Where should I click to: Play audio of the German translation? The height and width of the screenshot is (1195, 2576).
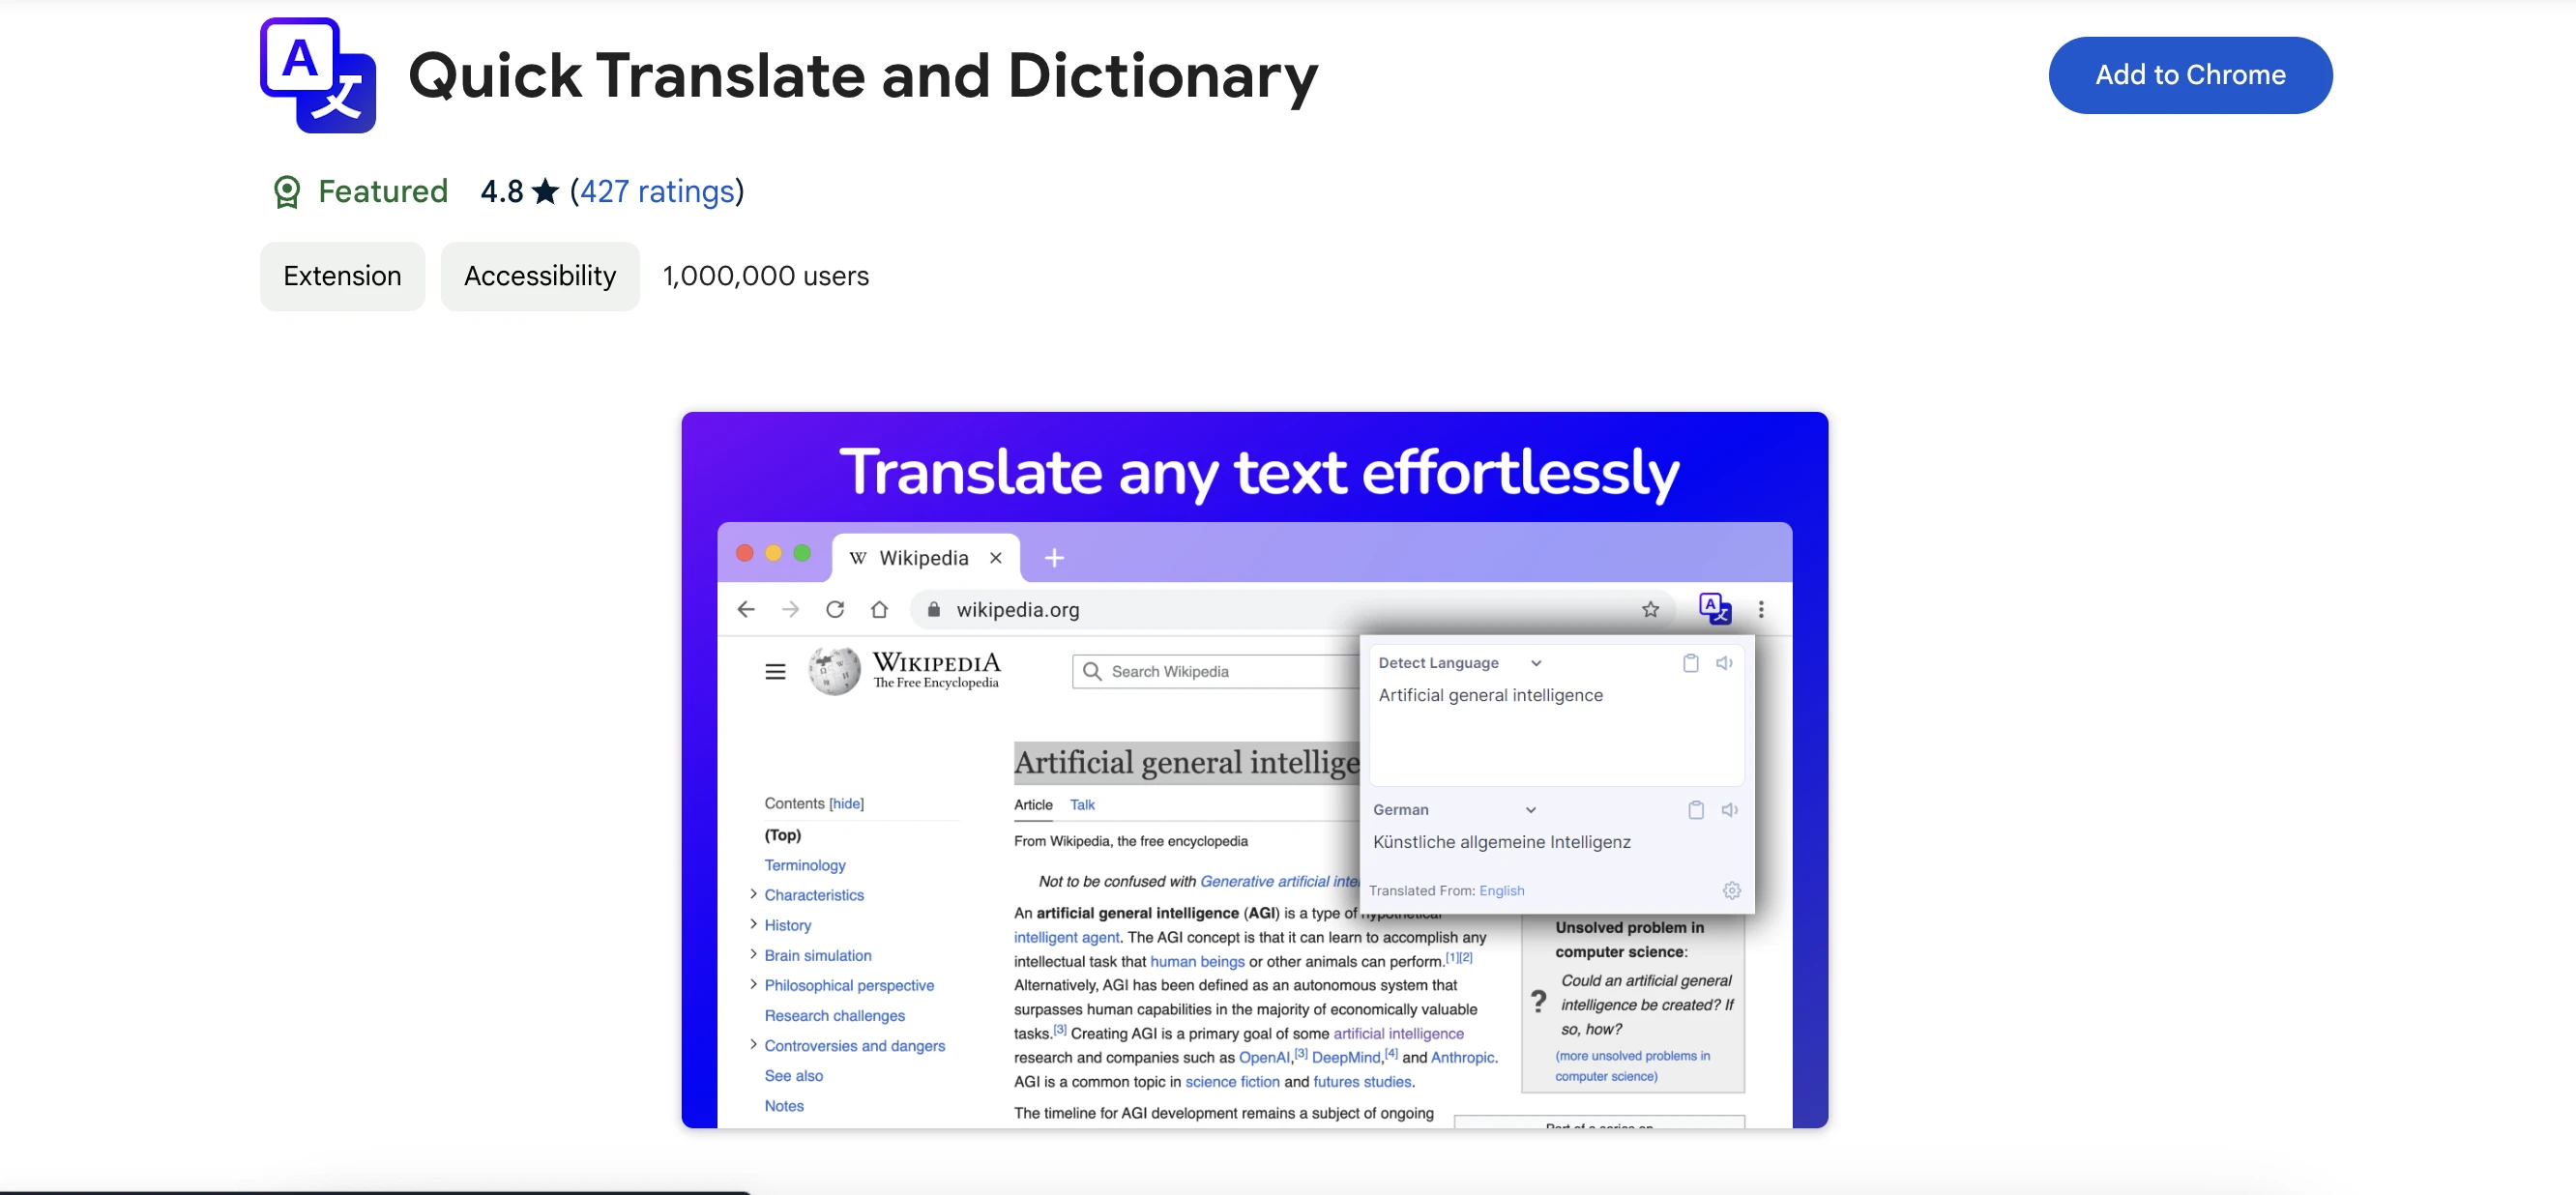tap(1729, 810)
